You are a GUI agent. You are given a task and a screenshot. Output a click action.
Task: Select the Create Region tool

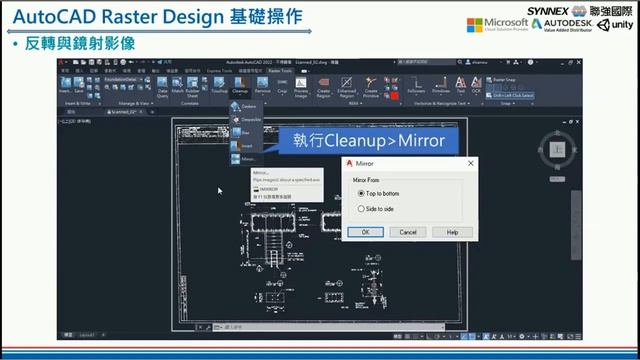coord(323,87)
